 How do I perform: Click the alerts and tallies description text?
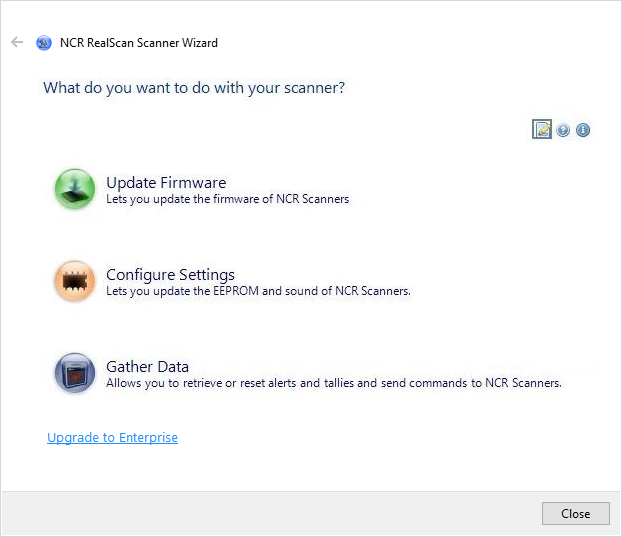tap(333, 383)
